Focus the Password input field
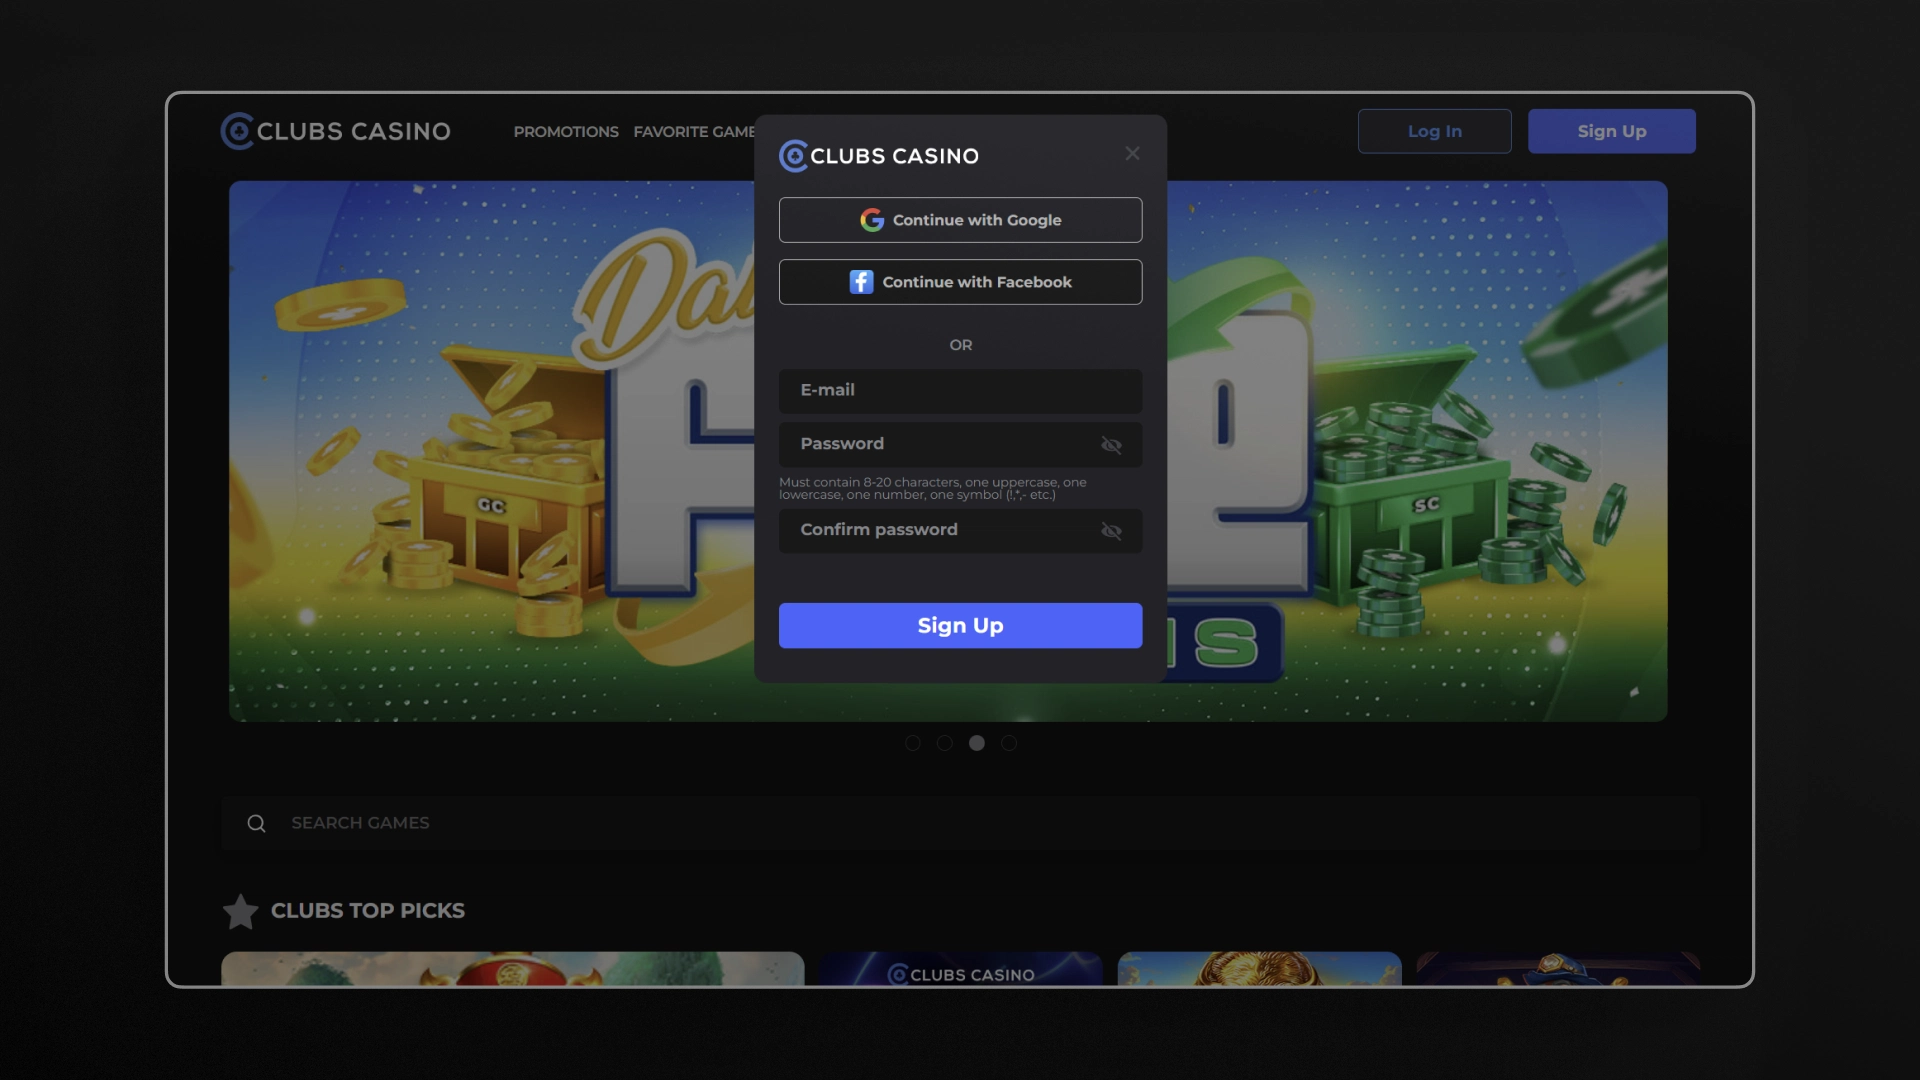 click(960, 444)
